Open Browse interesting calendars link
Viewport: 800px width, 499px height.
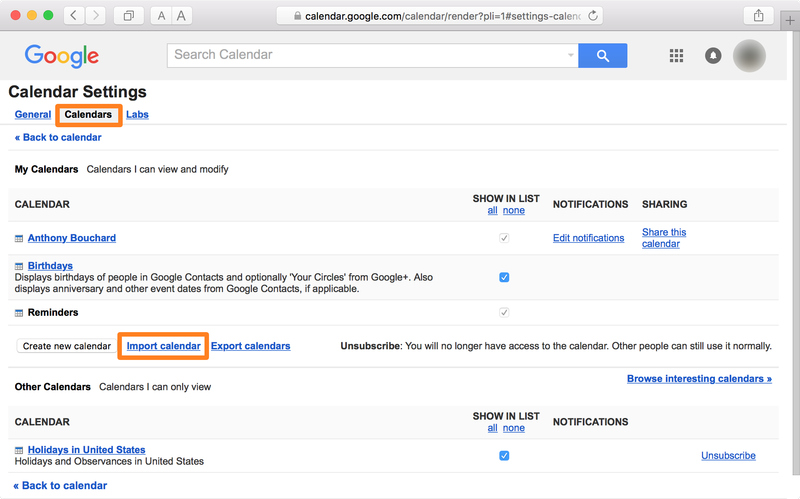click(x=699, y=379)
